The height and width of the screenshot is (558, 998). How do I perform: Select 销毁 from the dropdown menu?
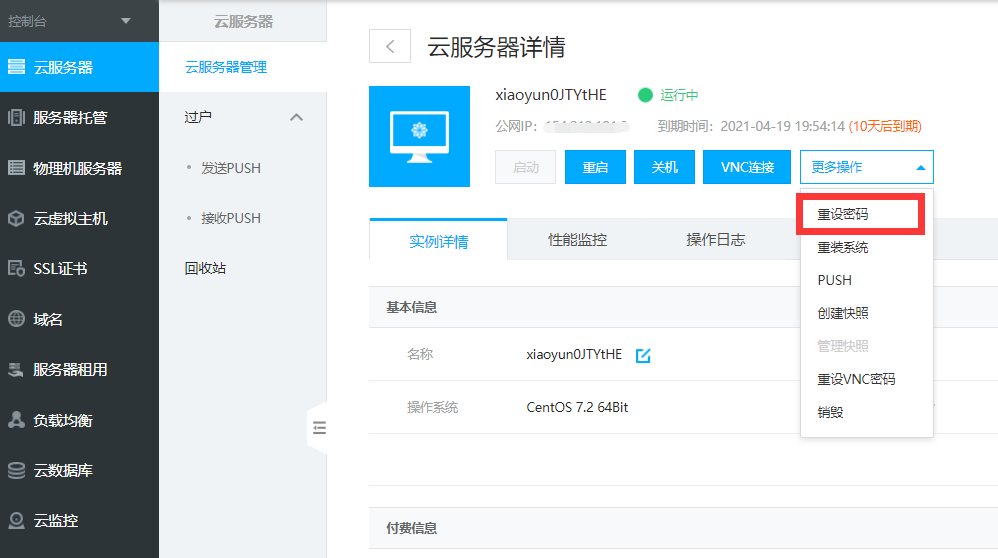[x=830, y=413]
